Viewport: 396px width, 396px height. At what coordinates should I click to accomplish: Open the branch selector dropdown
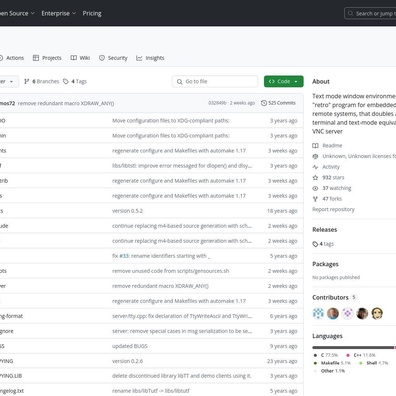tap(8, 81)
